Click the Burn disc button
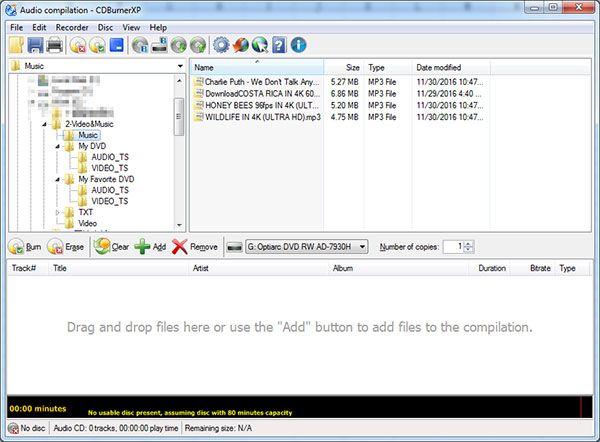Image resolution: width=600 pixels, height=442 pixels. pyautogui.click(x=25, y=246)
